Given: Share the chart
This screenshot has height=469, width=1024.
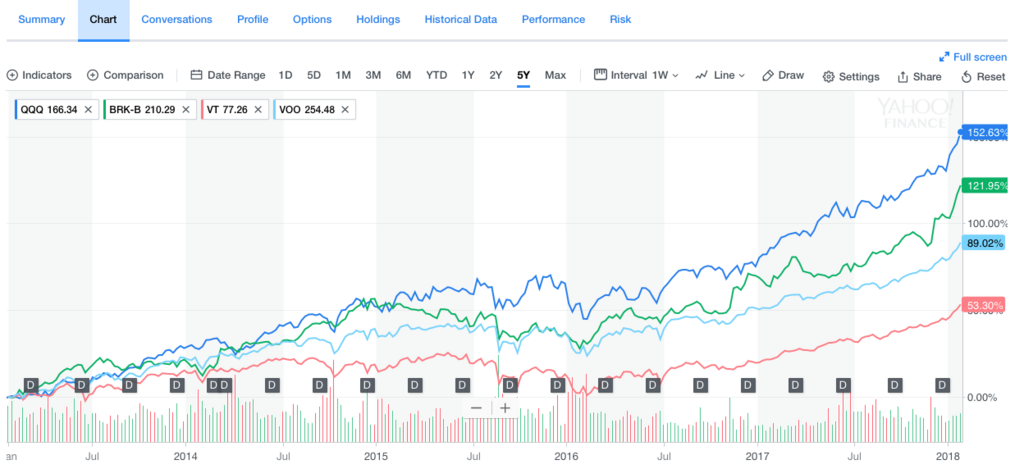Looking at the screenshot, I should click(920, 76).
